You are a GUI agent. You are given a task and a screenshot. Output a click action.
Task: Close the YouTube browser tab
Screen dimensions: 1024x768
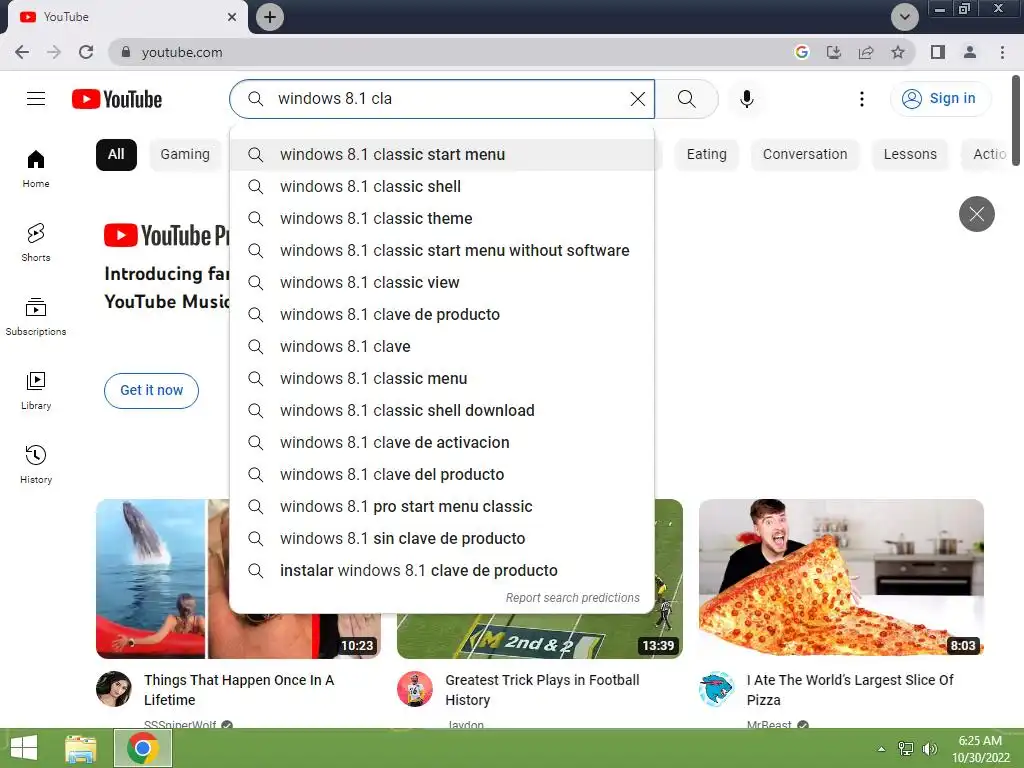(x=232, y=17)
